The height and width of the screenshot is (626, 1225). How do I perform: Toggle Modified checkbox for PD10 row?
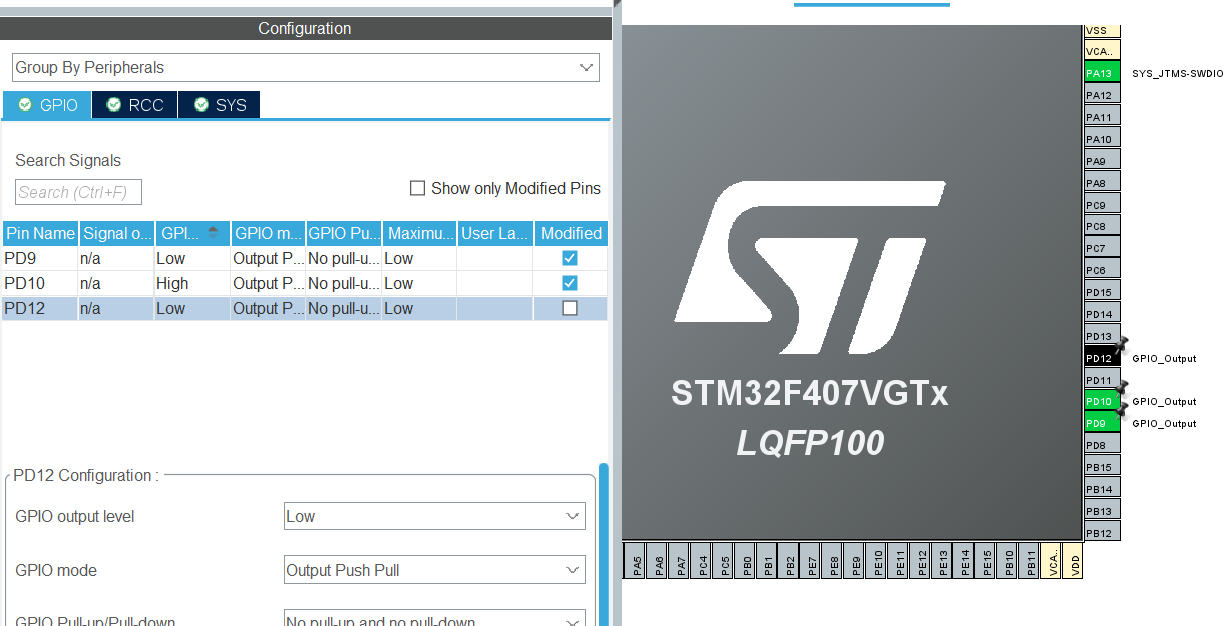(x=570, y=283)
